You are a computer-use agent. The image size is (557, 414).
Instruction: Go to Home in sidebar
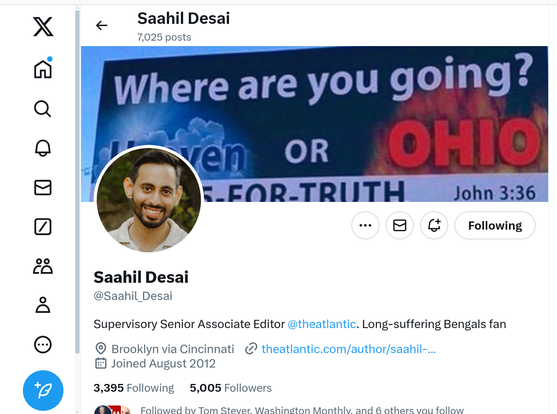click(43, 68)
